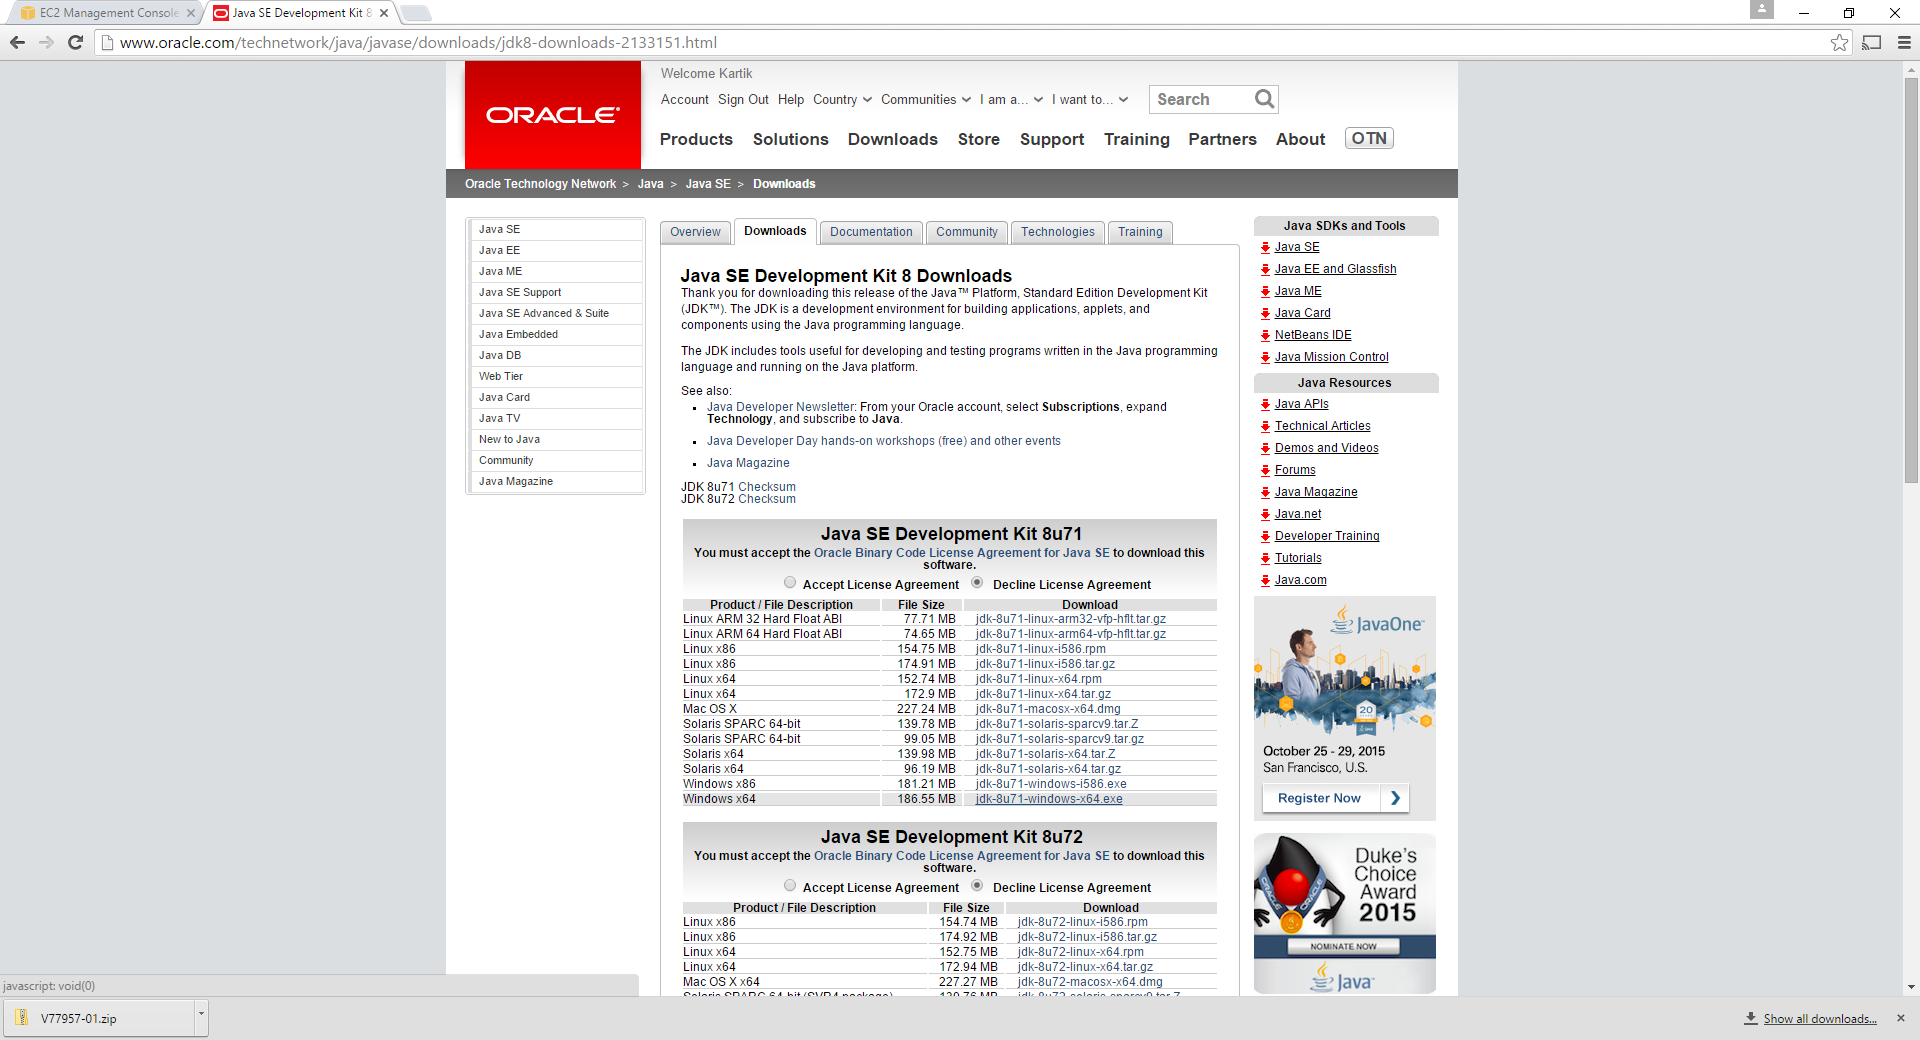
Task: Click the Oracle logo
Action: 553,115
